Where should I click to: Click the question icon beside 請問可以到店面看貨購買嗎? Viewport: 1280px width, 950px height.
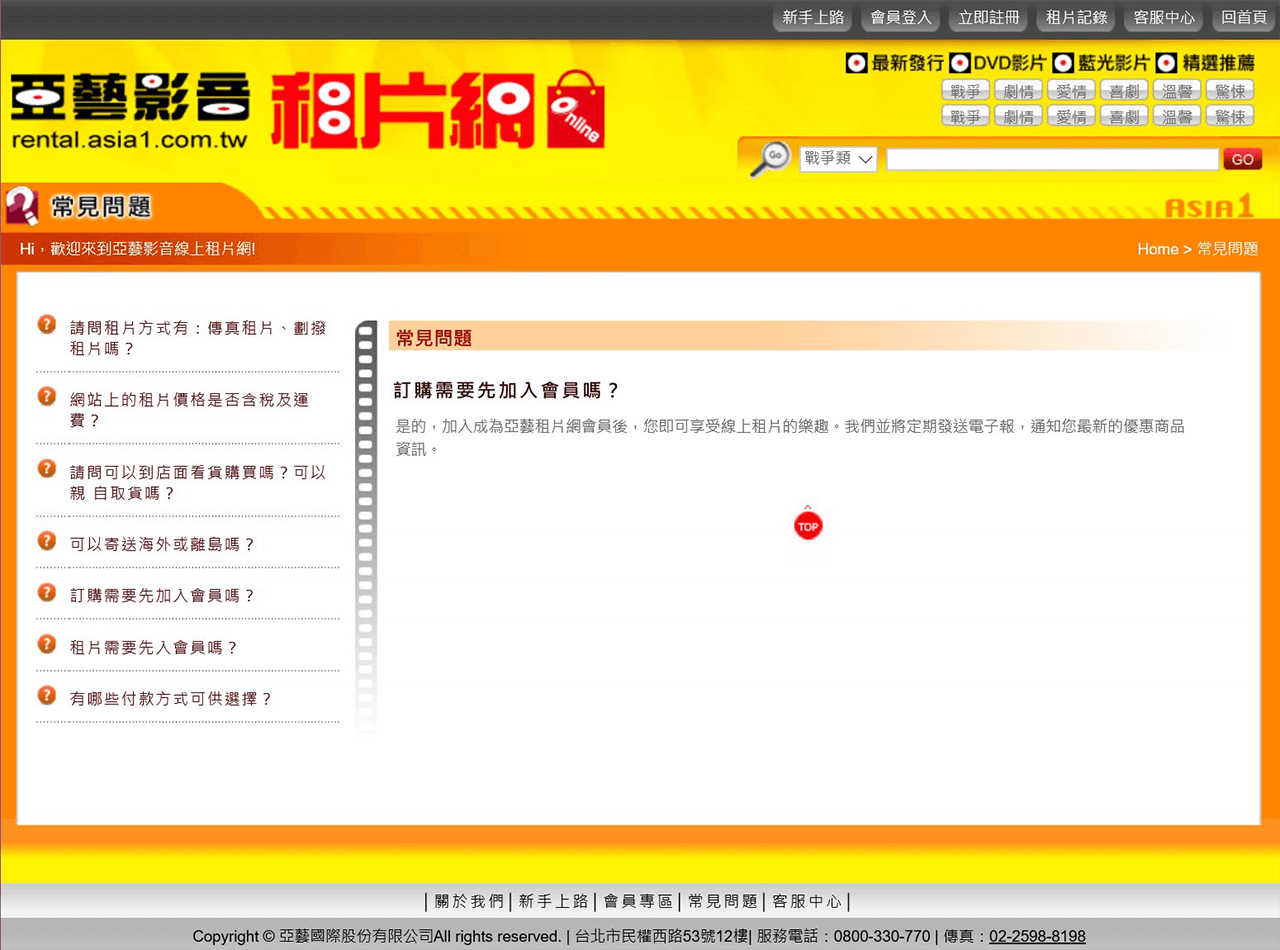click(47, 468)
